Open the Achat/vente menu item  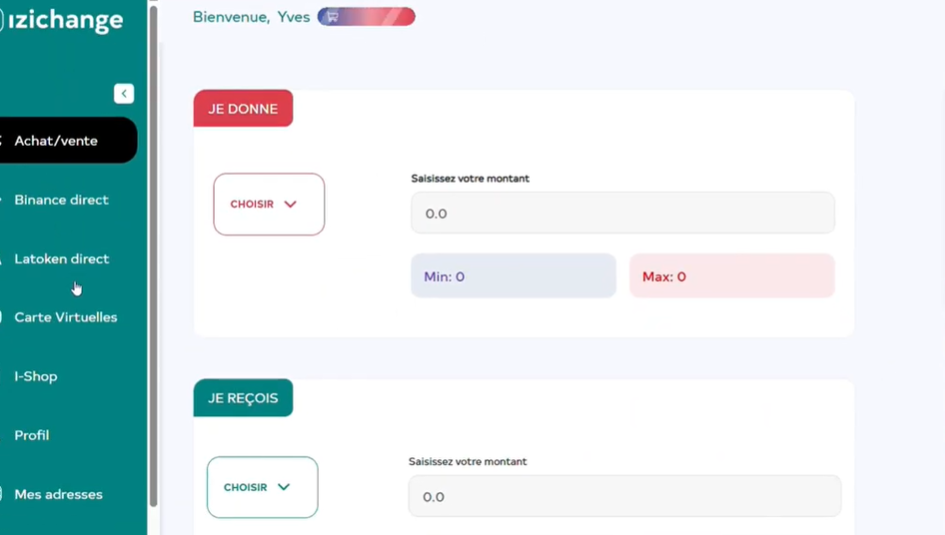(56, 141)
